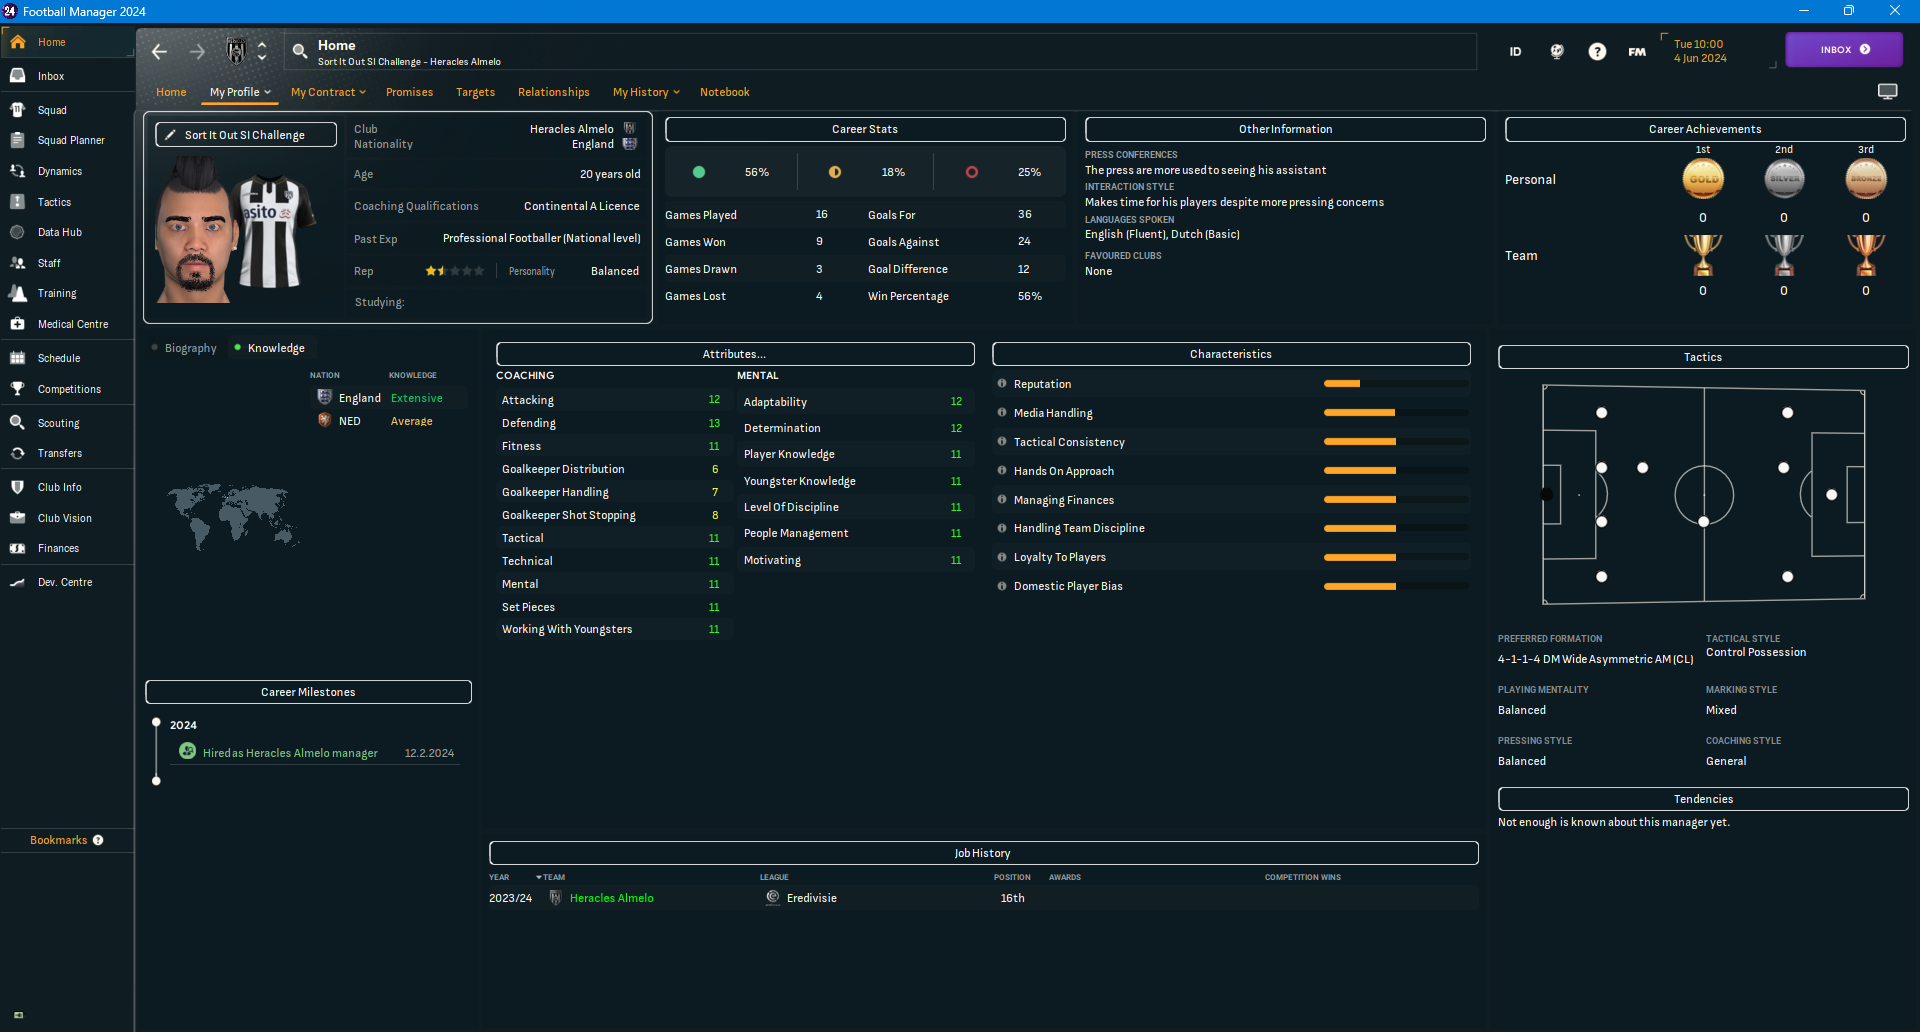
Task: Click the Eredivisie league entry
Action: pos(812,898)
